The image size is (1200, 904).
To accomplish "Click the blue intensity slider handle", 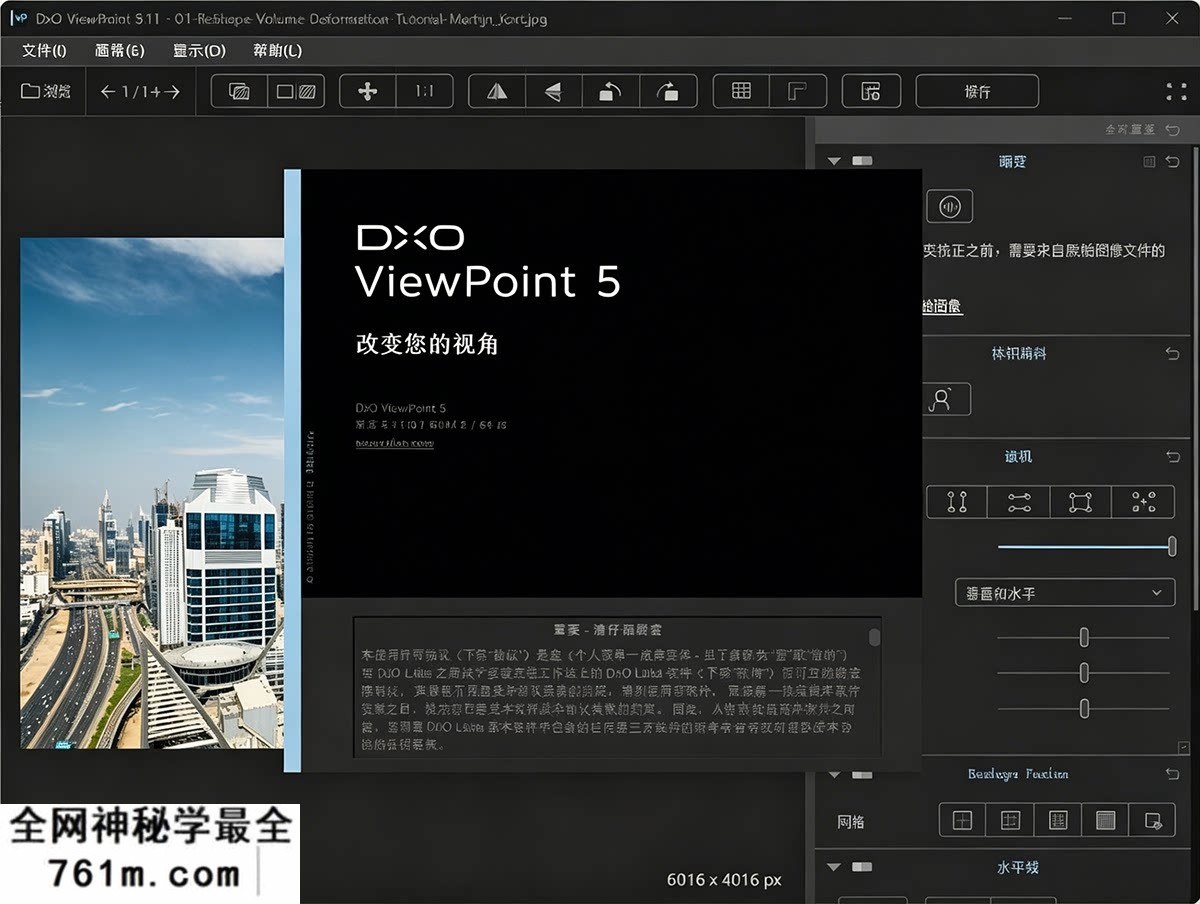I will tap(1172, 546).
